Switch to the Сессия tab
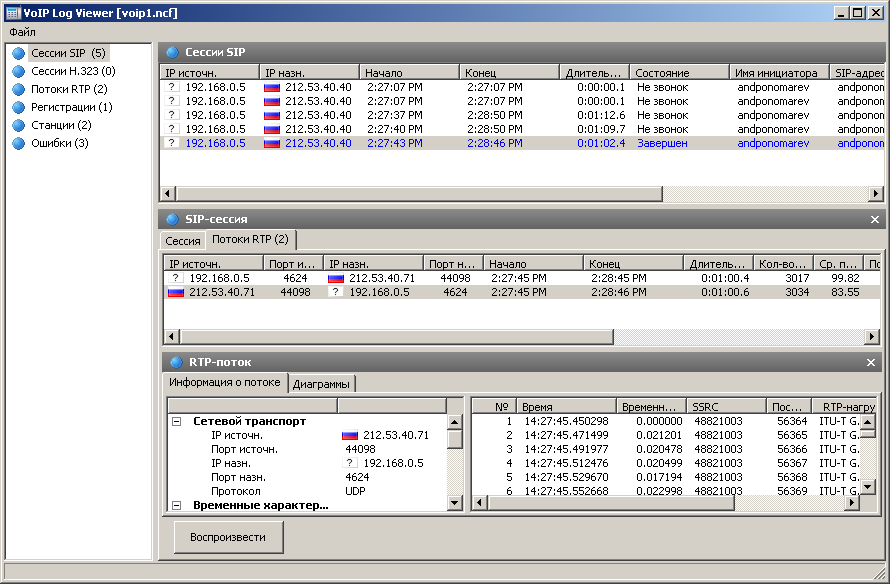Screen dimensions: 890x584 coord(183,241)
